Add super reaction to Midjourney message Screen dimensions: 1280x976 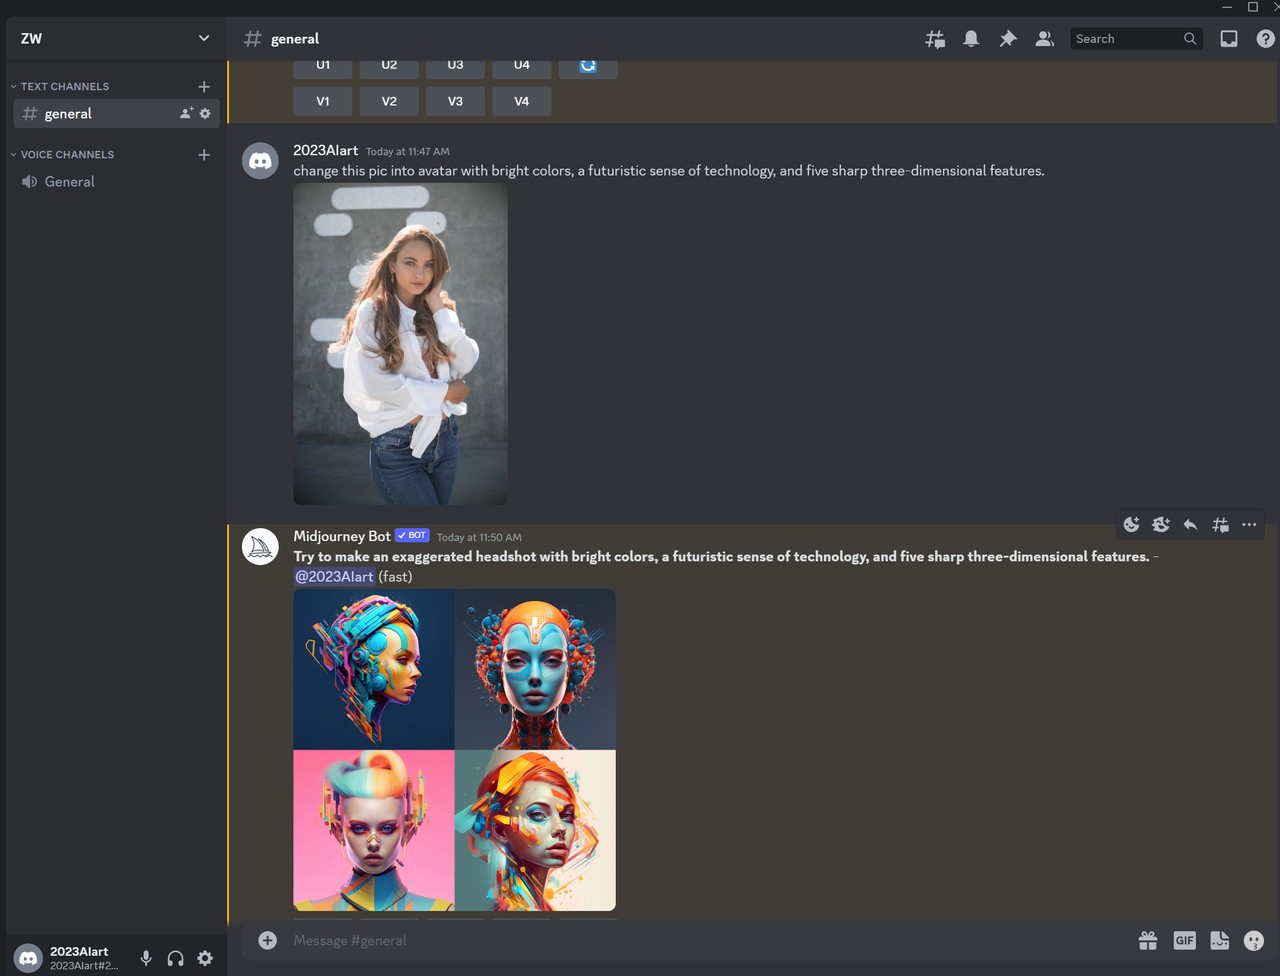point(1160,524)
